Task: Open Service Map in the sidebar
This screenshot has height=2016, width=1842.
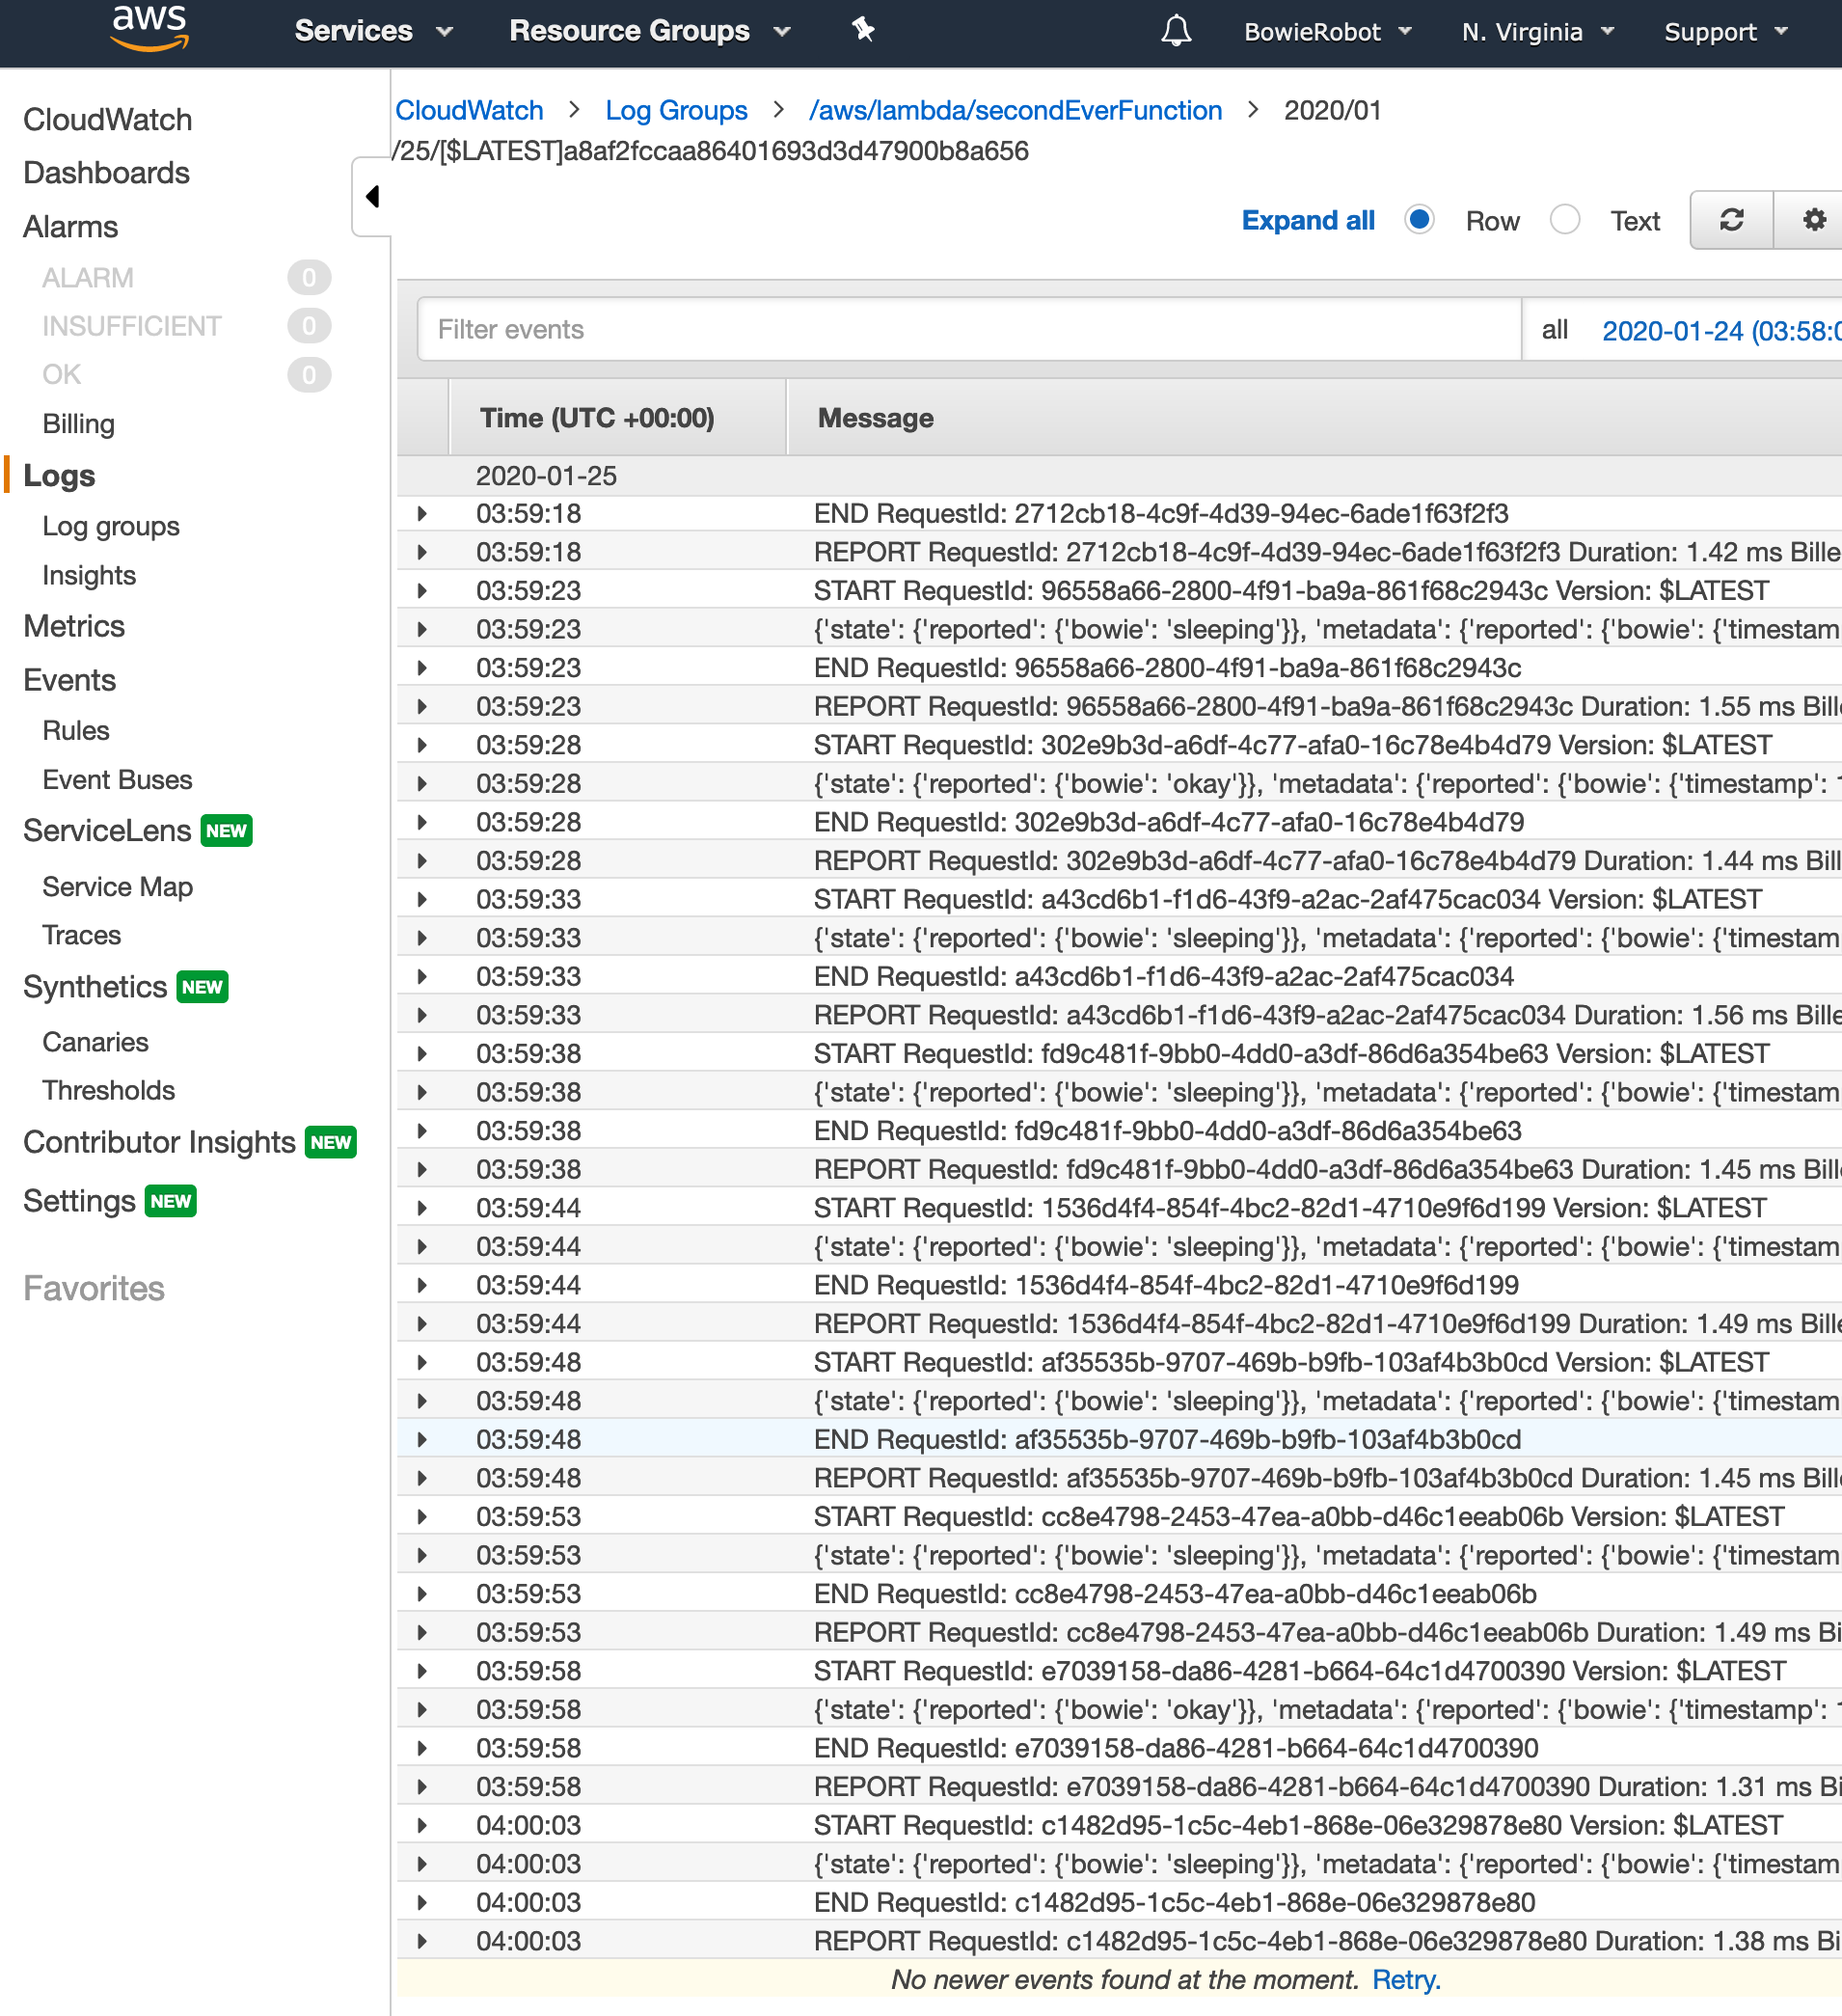Action: click(x=117, y=887)
